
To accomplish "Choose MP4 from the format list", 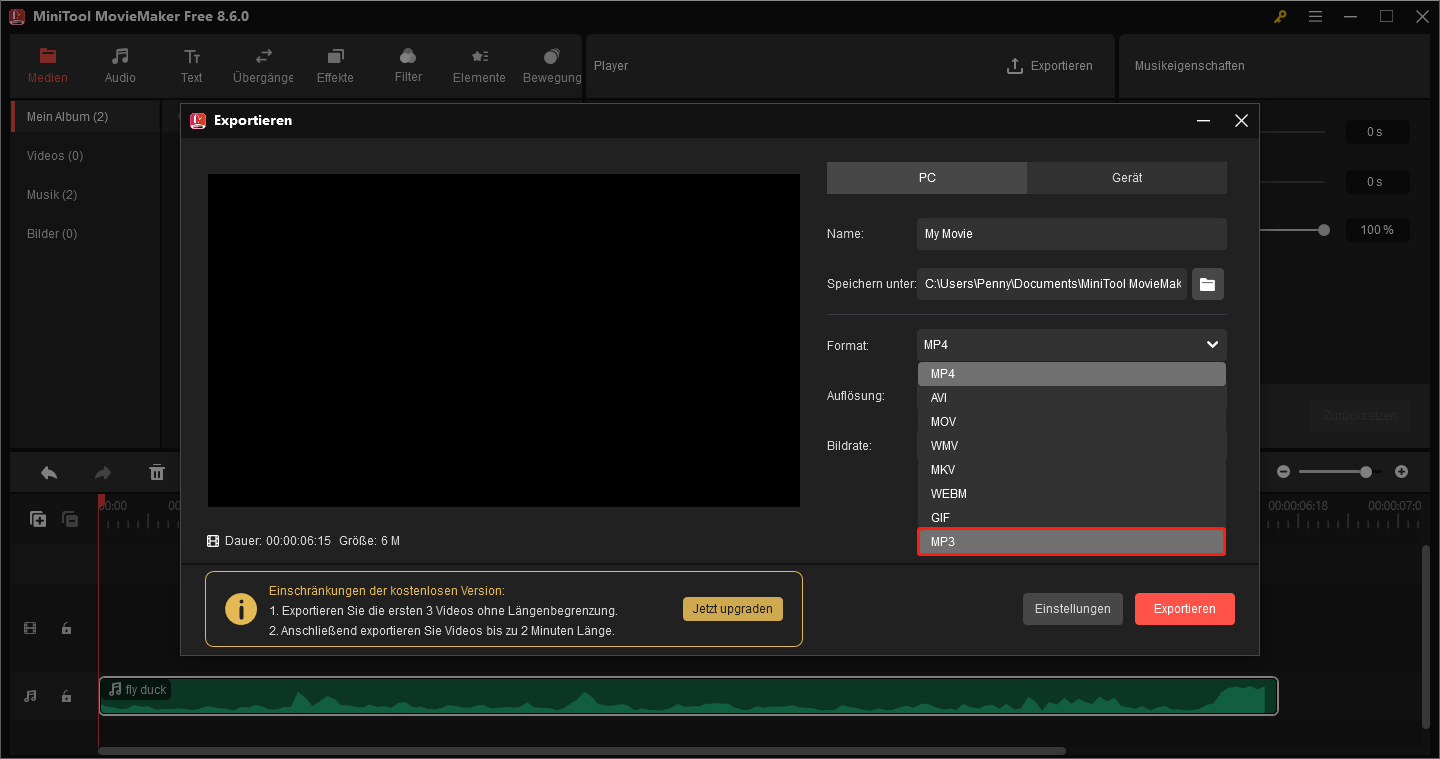I will pos(1071,374).
